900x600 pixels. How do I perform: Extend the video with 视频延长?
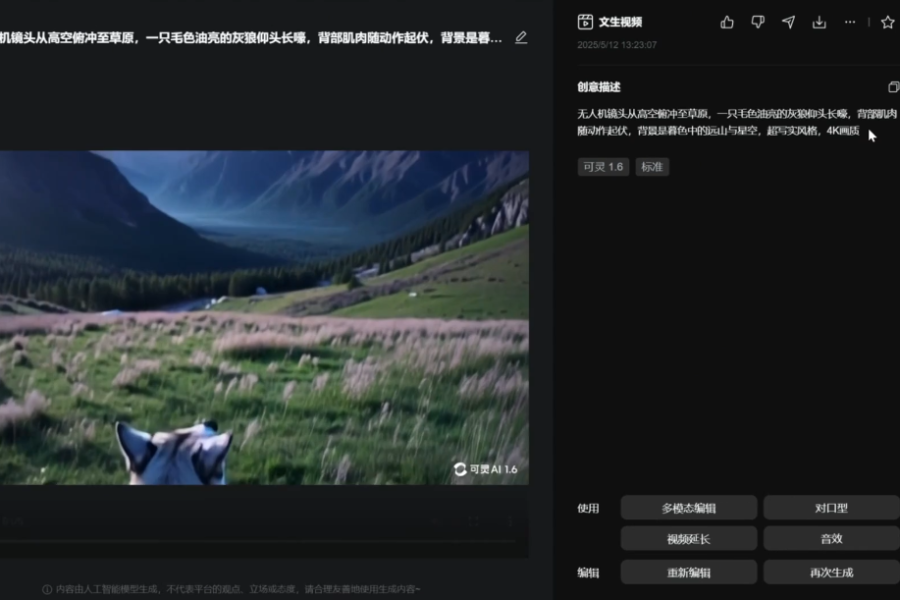point(689,538)
